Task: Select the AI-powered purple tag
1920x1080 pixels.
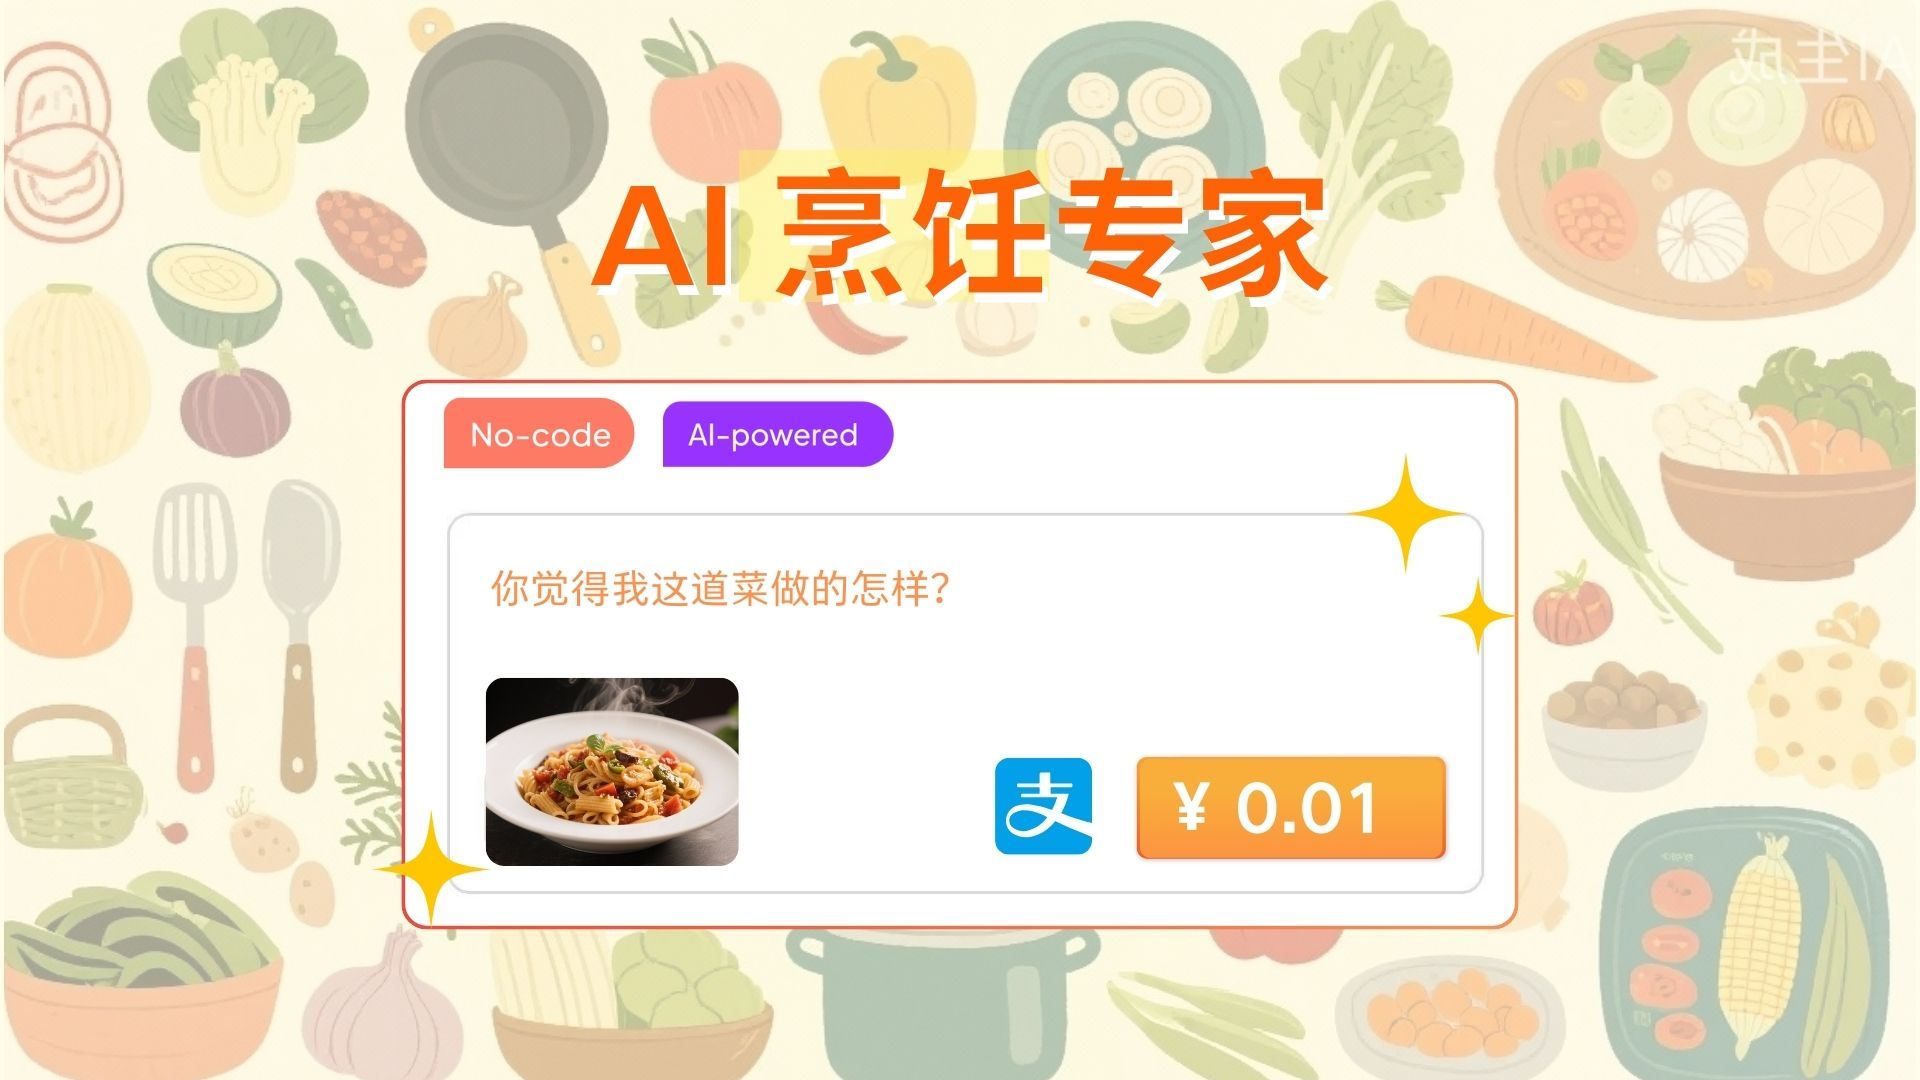Action: [777, 434]
